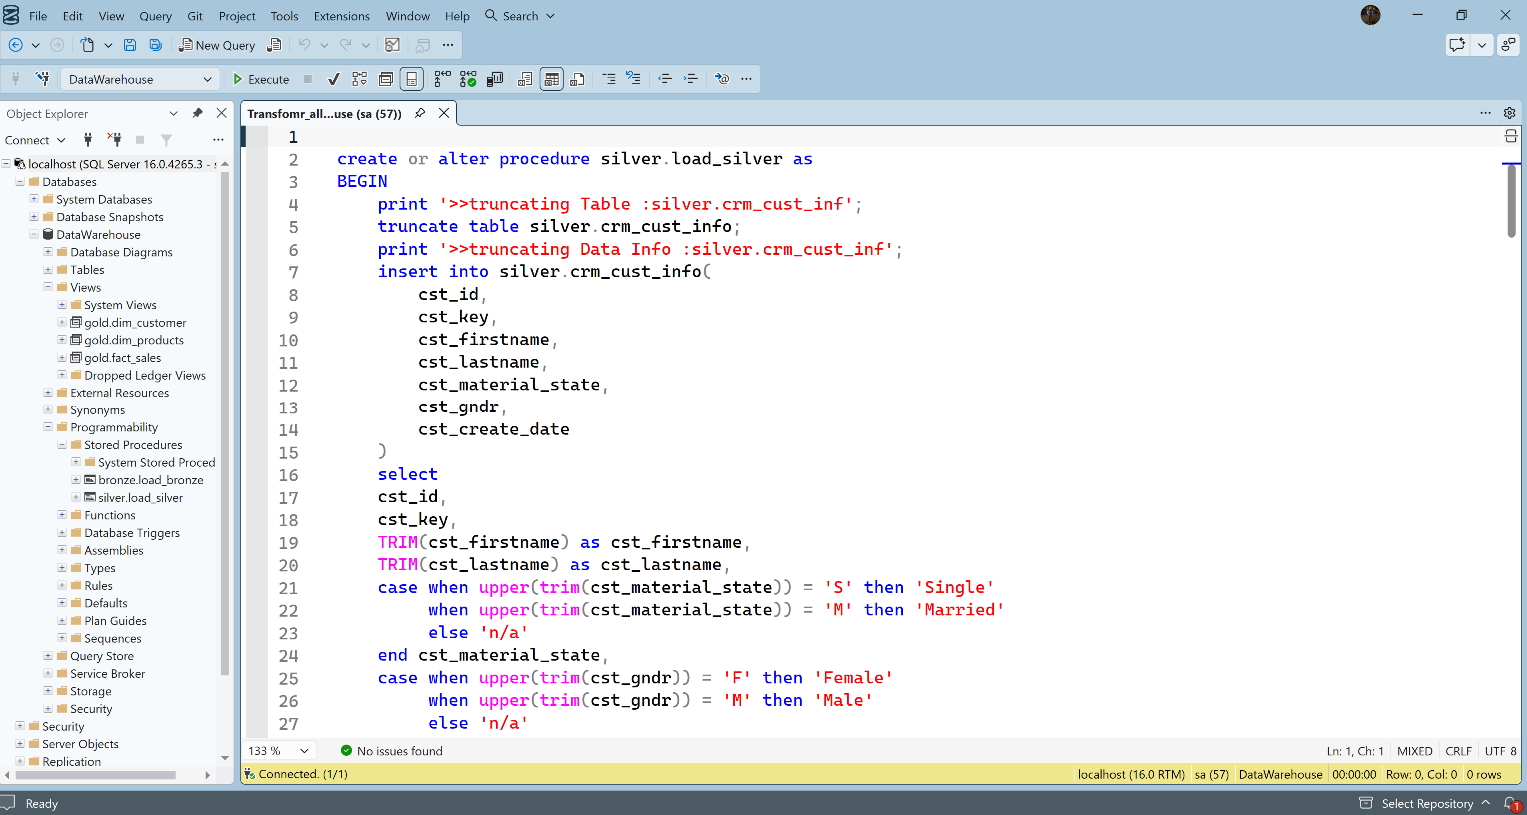Click the New Item file icon
The image size is (1527, 815).
tap(87, 45)
